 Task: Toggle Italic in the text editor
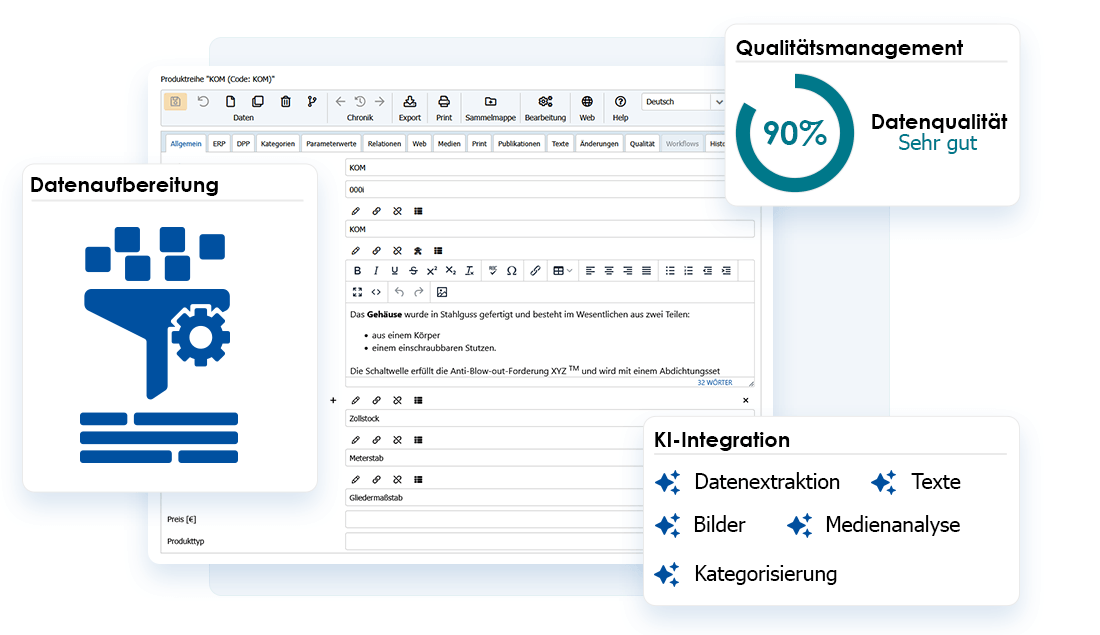point(376,271)
